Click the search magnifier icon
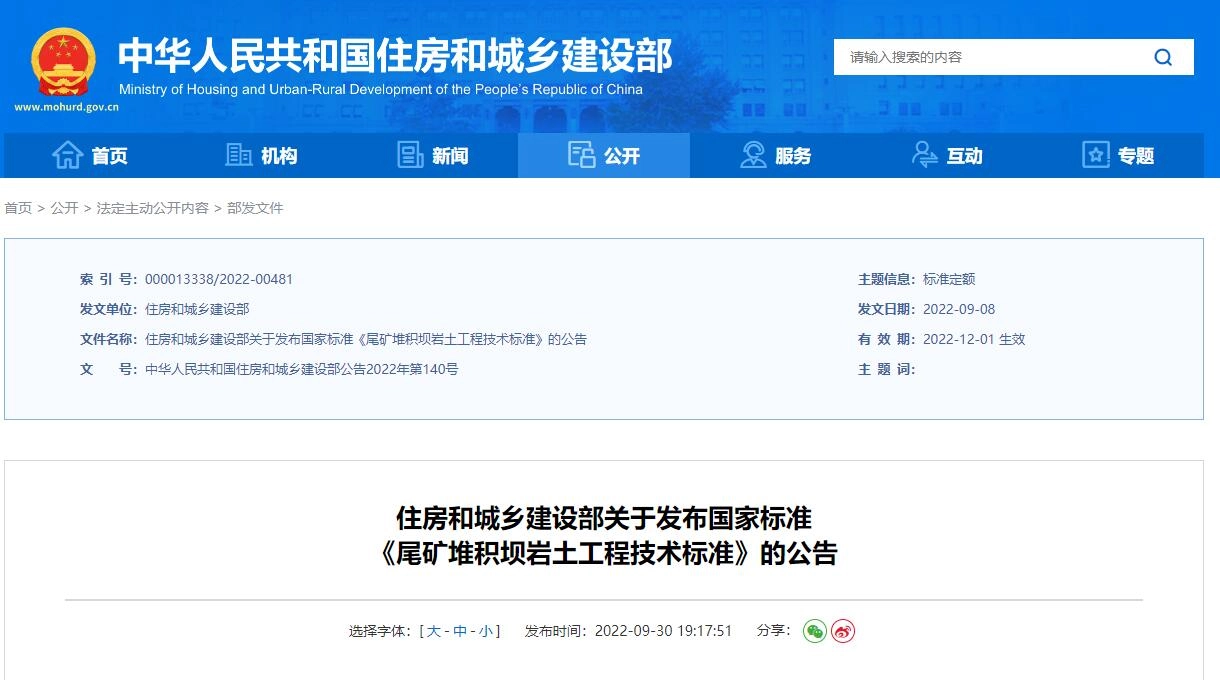Image resolution: width=1220 pixels, height=680 pixels. [x=1162, y=57]
